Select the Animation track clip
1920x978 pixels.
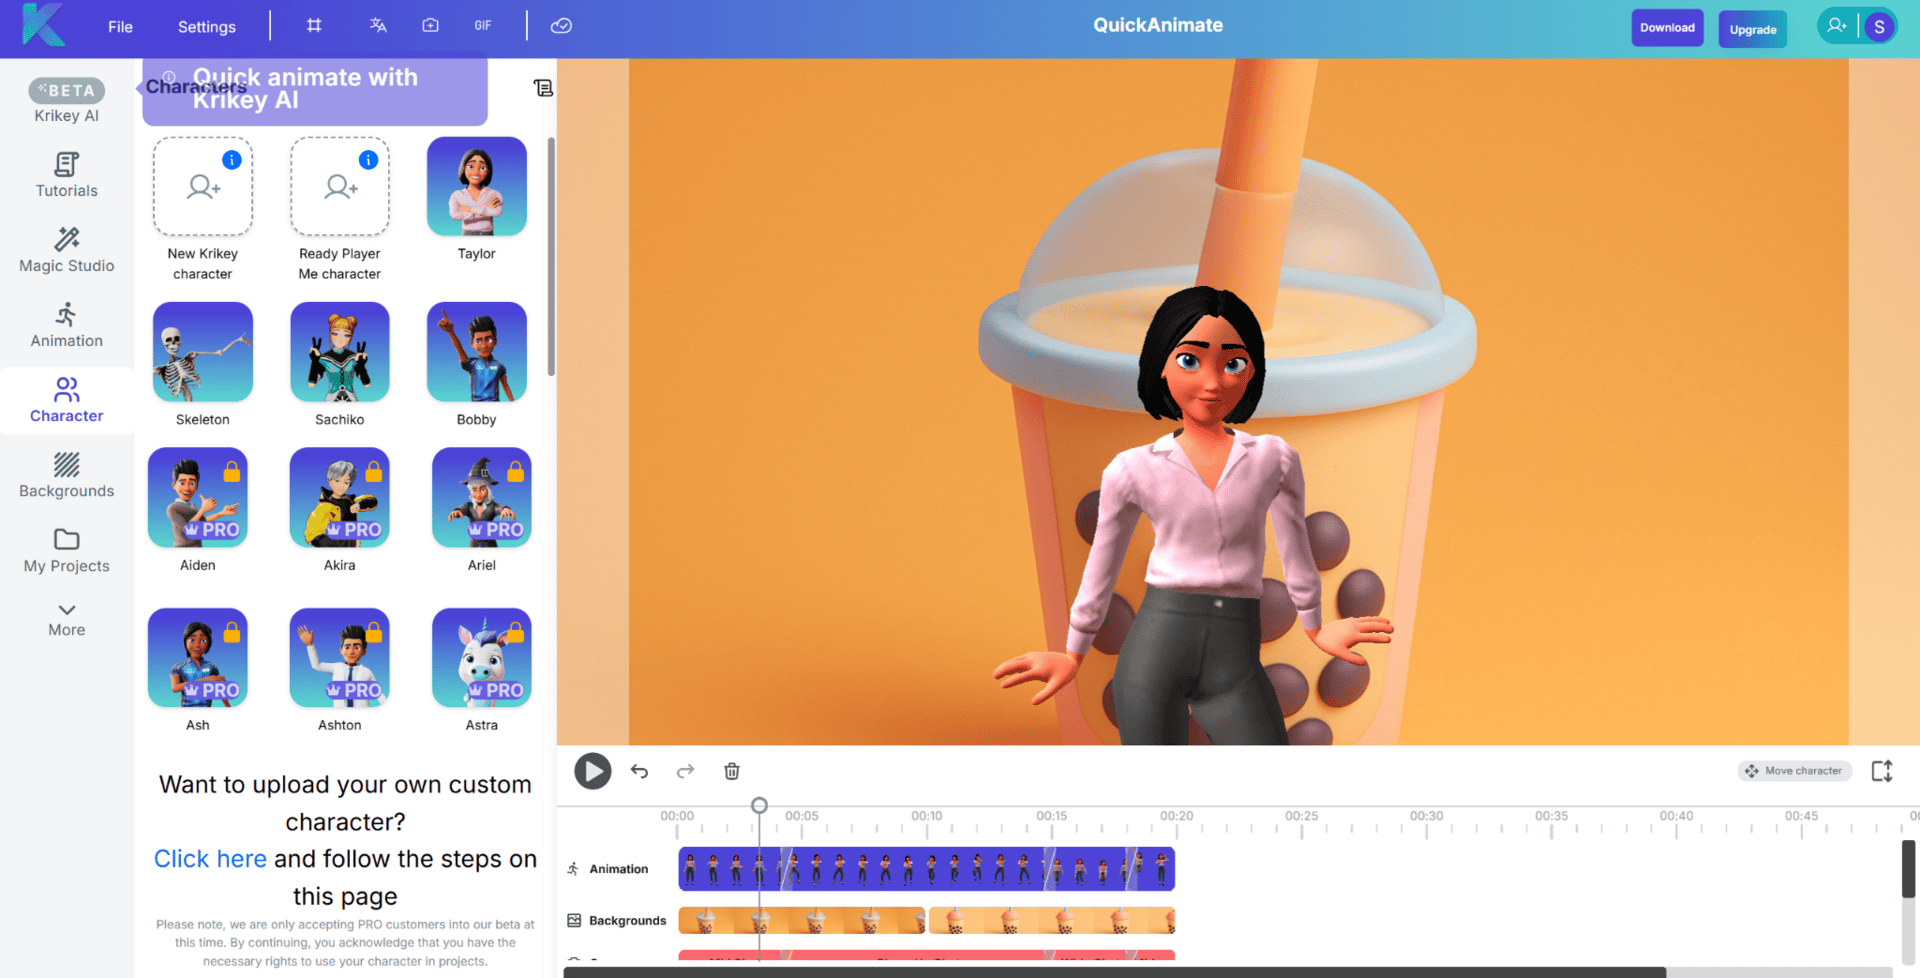click(927, 869)
